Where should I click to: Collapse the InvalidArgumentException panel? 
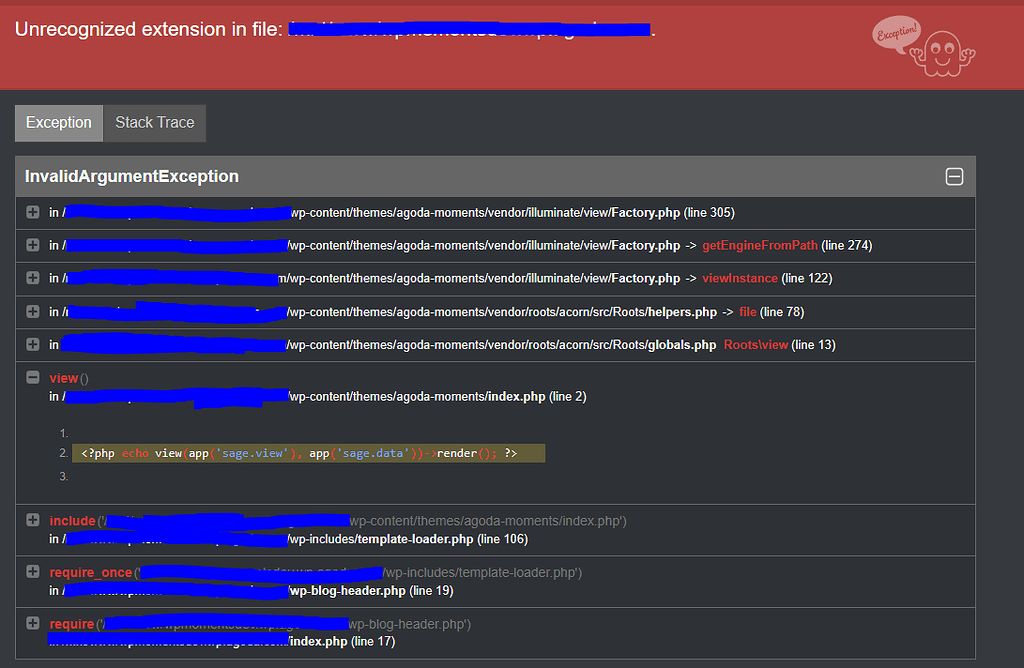[x=954, y=176]
